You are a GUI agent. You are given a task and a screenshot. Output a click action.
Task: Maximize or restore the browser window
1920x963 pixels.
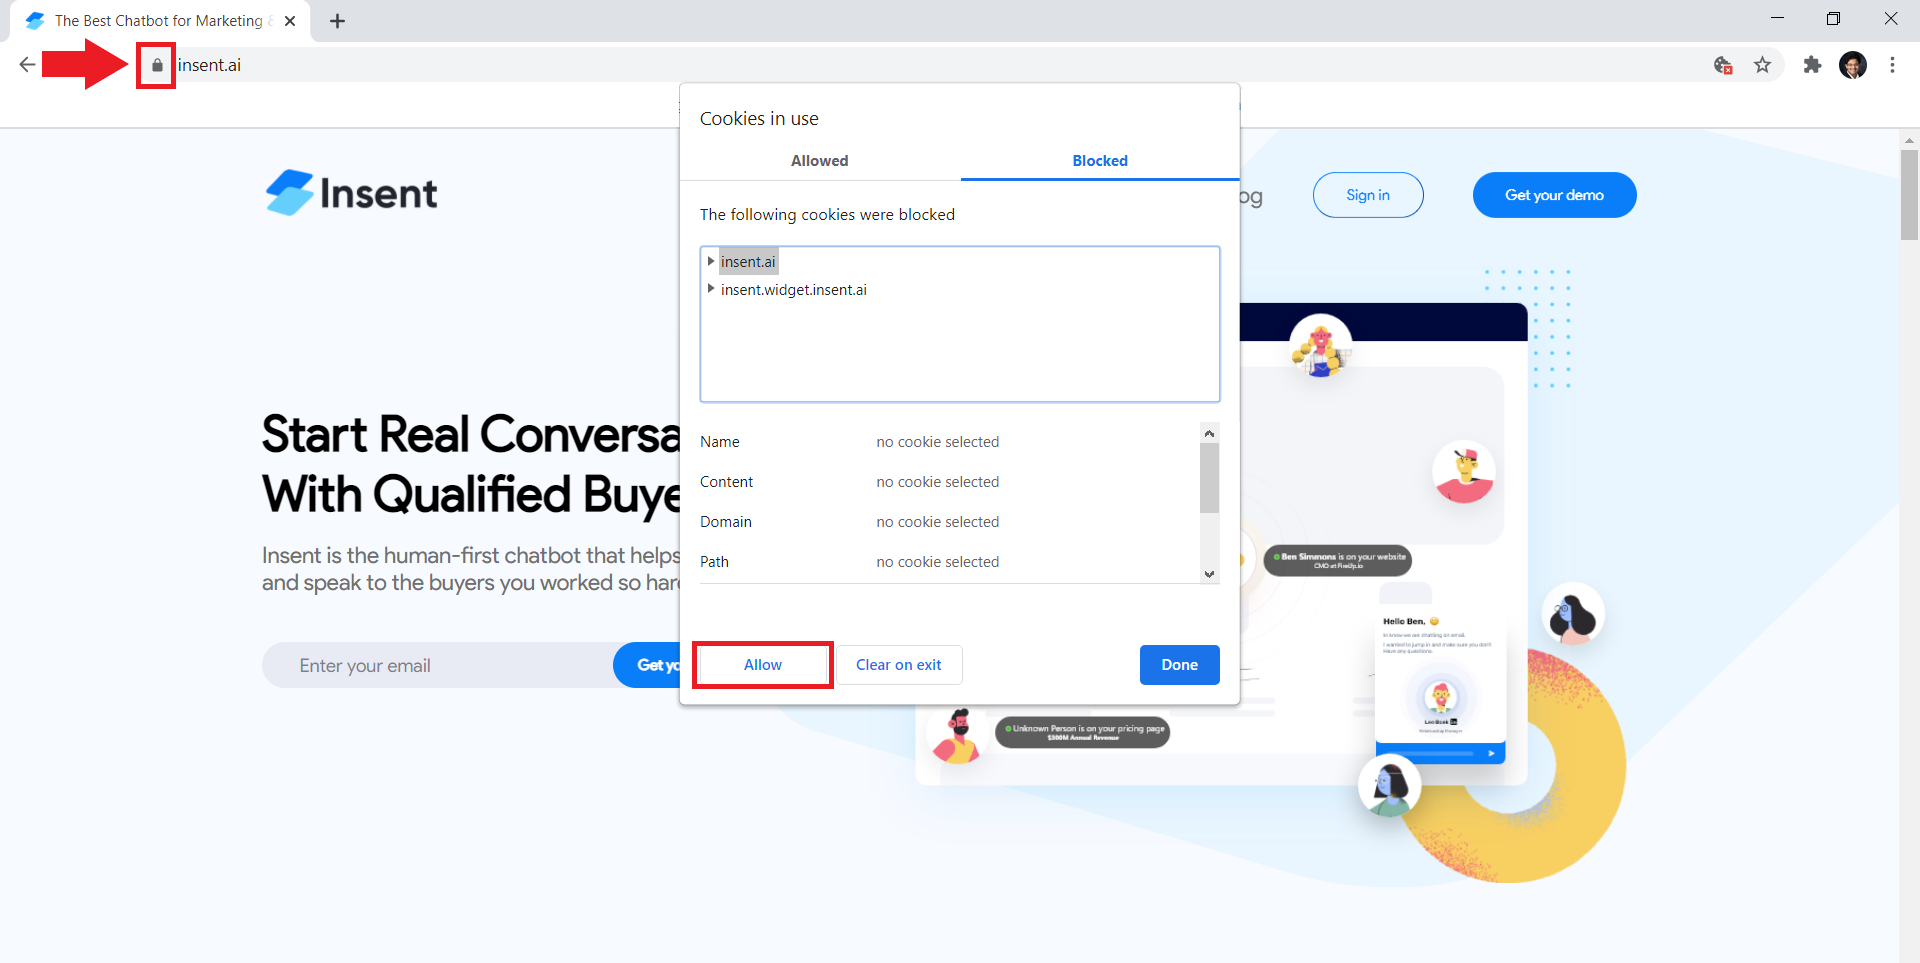[x=1833, y=19]
